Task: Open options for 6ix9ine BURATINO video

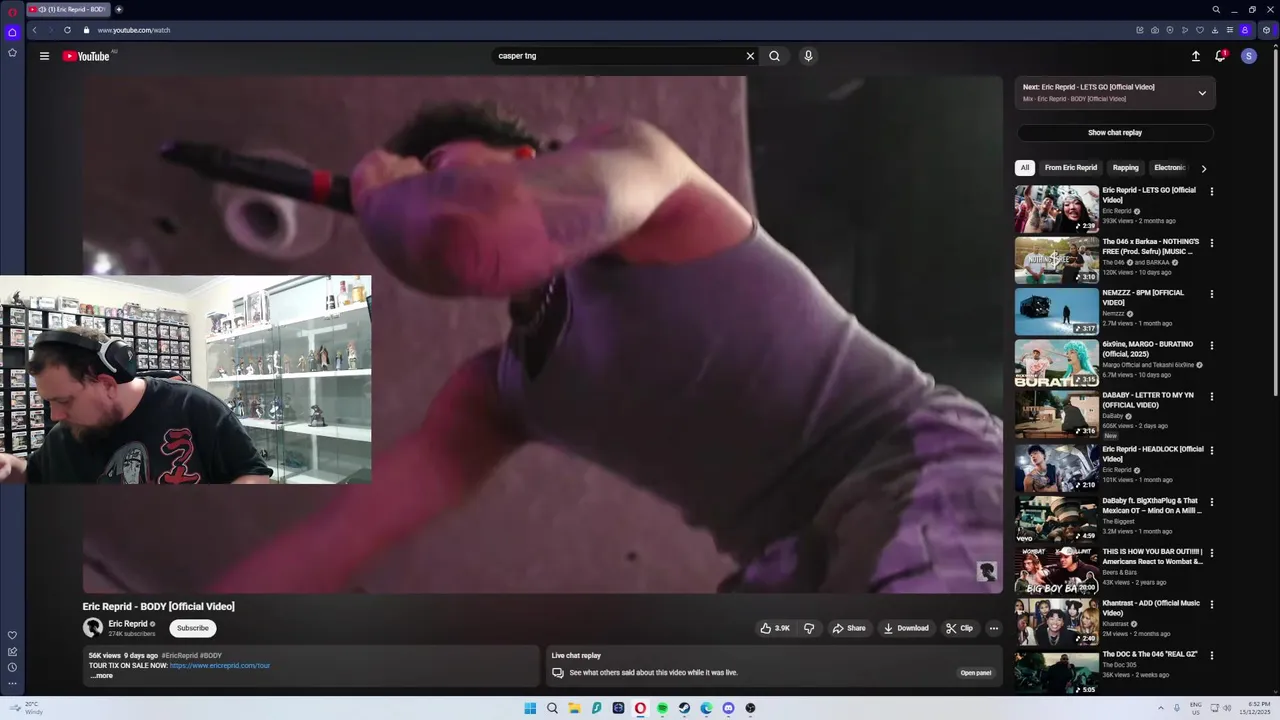Action: (x=1212, y=345)
